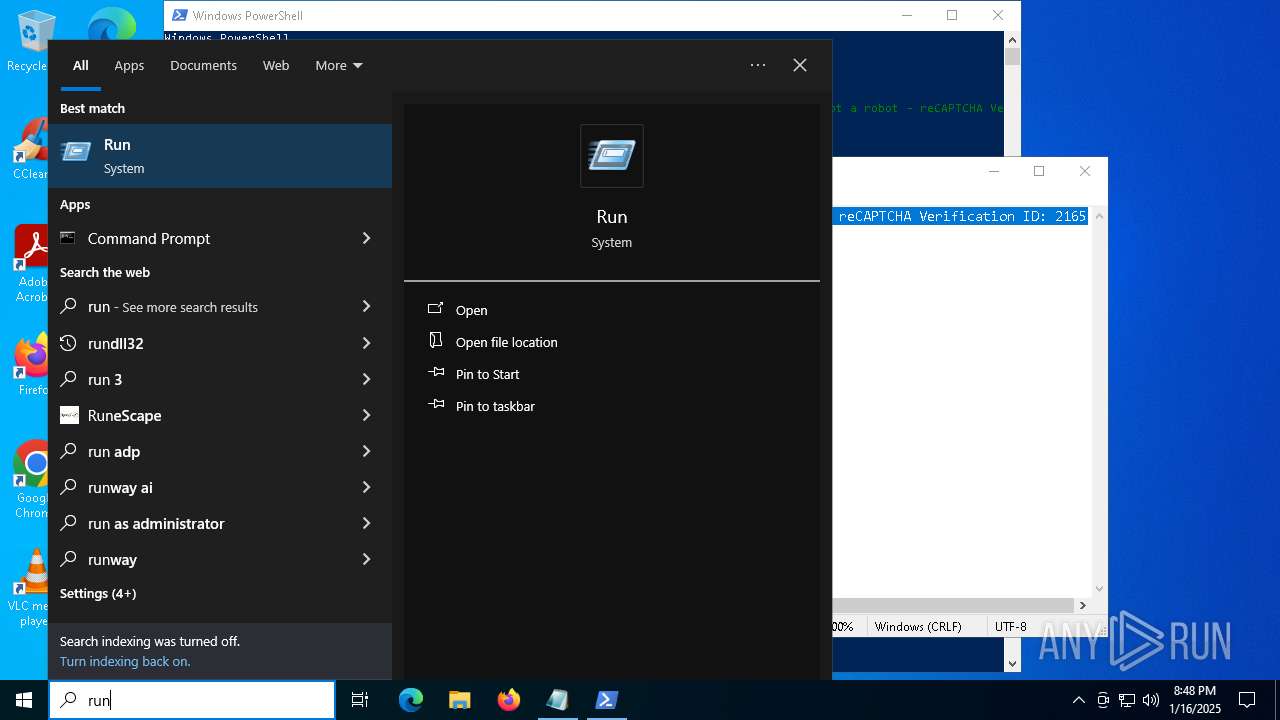Open the action center notifications icon
1280x720 pixels.
pyautogui.click(x=1247, y=700)
